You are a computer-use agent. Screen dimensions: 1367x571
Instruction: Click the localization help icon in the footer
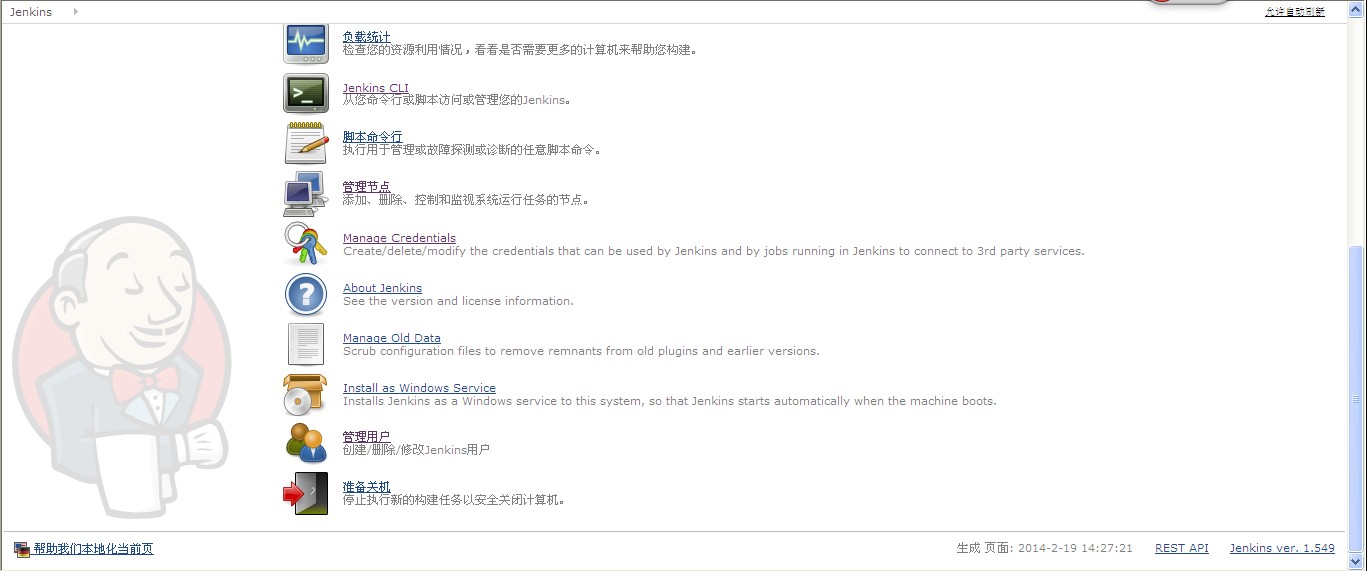[22, 549]
